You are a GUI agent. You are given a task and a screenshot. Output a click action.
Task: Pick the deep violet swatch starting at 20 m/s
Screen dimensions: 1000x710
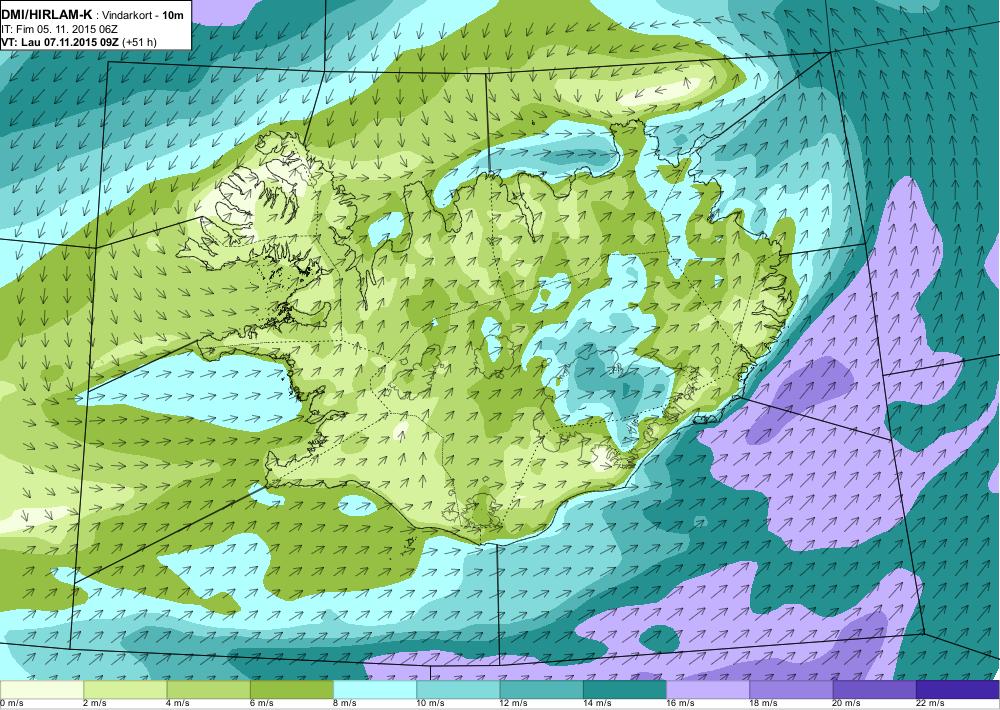point(874,689)
